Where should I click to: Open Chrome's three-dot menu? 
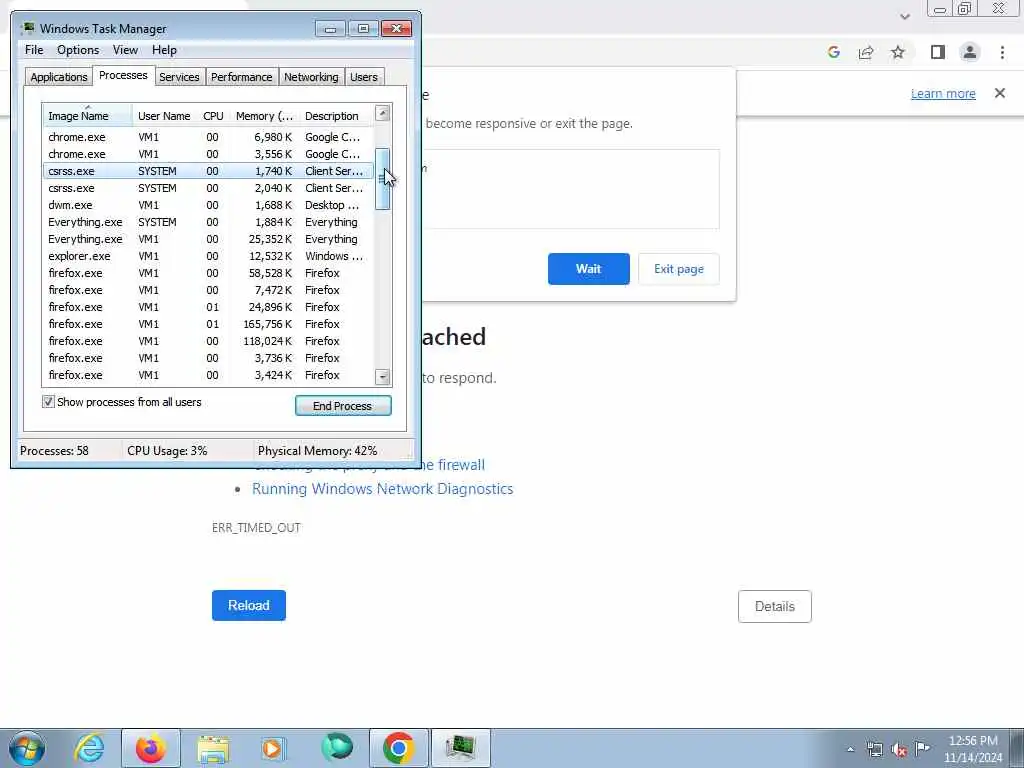(x=1002, y=52)
